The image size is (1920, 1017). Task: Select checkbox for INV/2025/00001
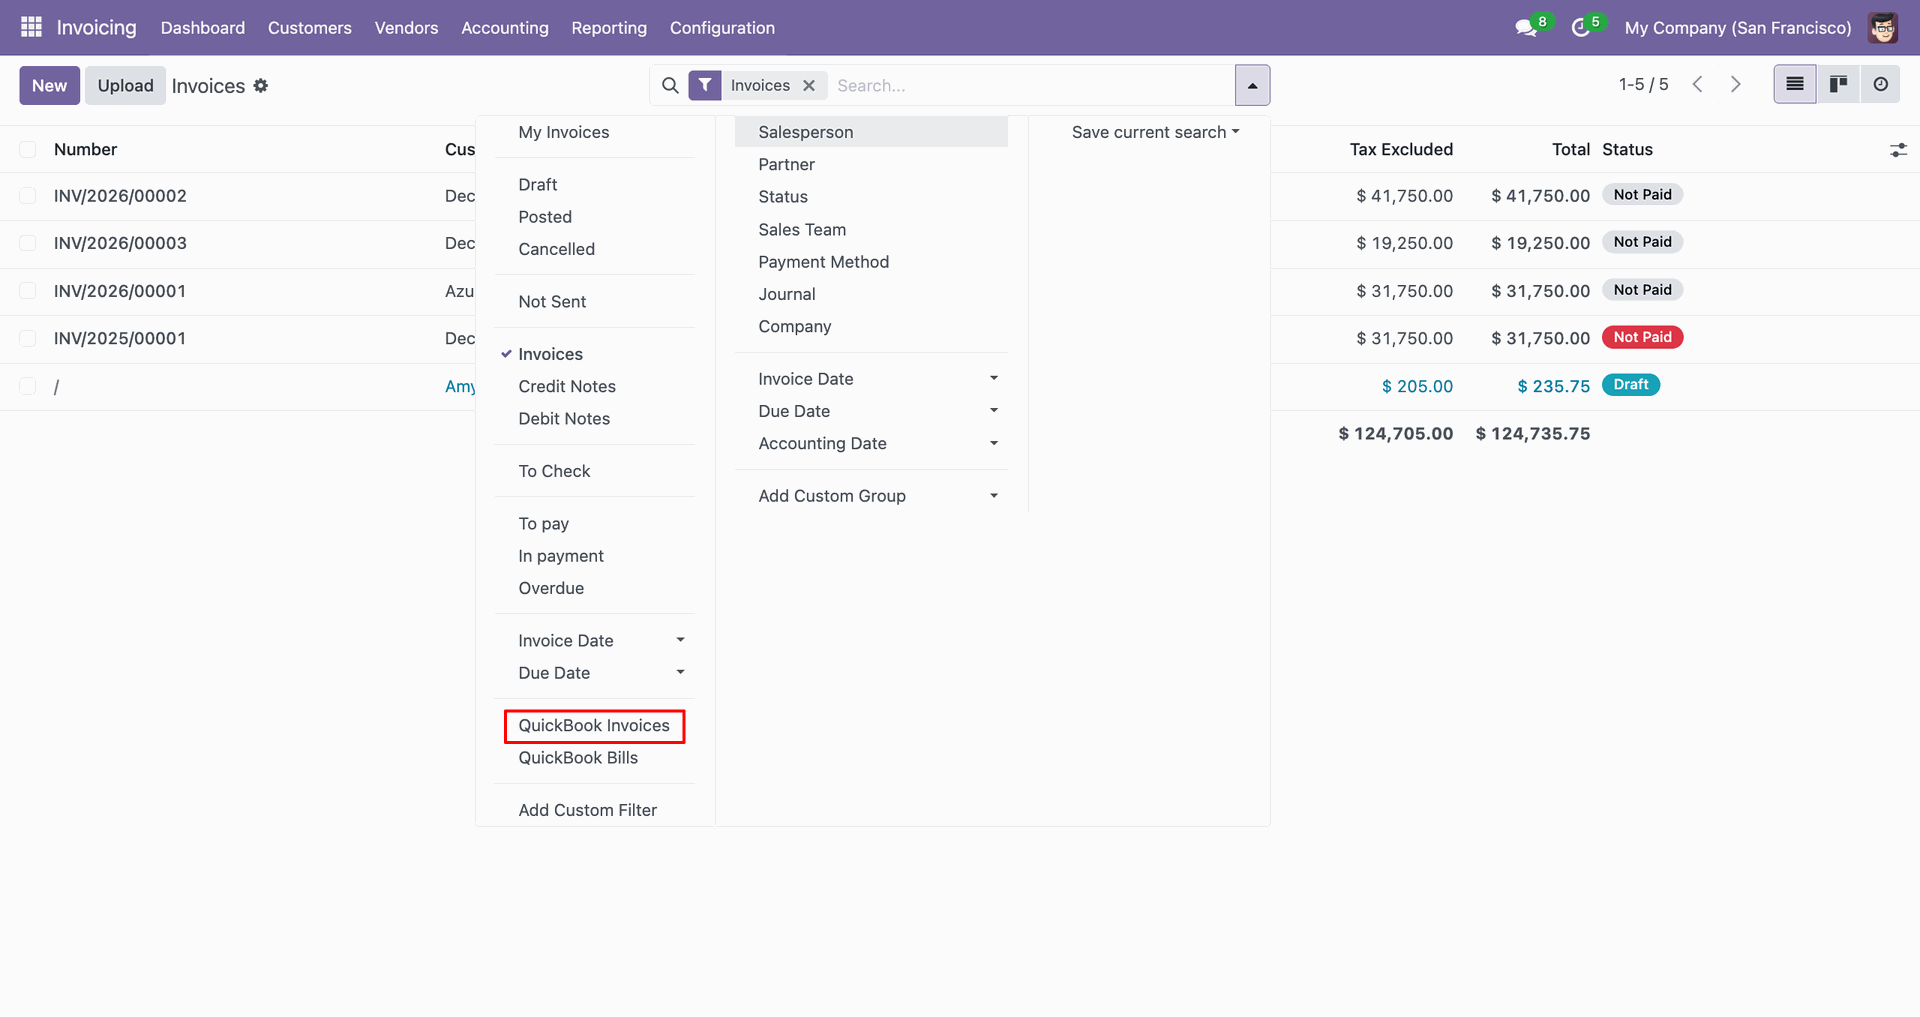28,339
